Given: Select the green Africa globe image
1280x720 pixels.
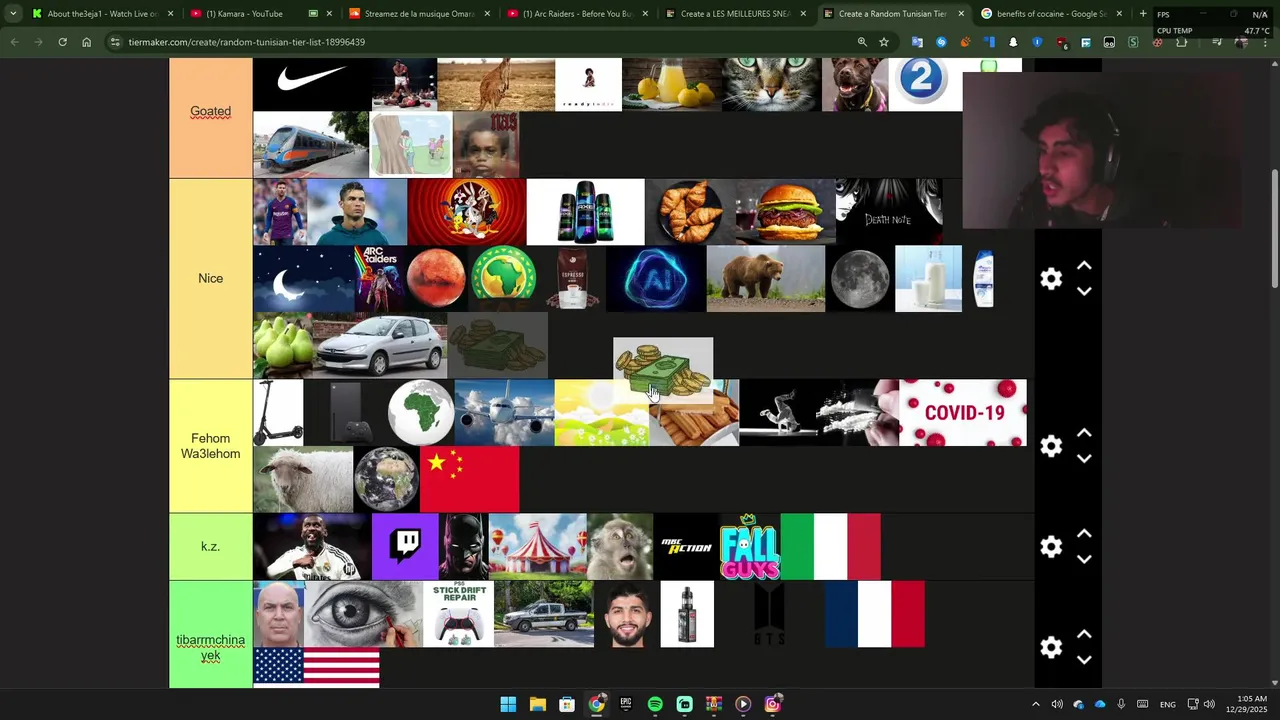Looking at the screenshot, I should [x=420, y=413].
